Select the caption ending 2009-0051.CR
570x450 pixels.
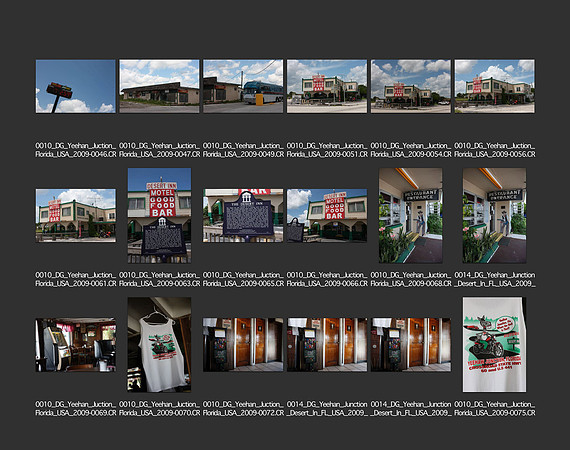click(327, 150)
